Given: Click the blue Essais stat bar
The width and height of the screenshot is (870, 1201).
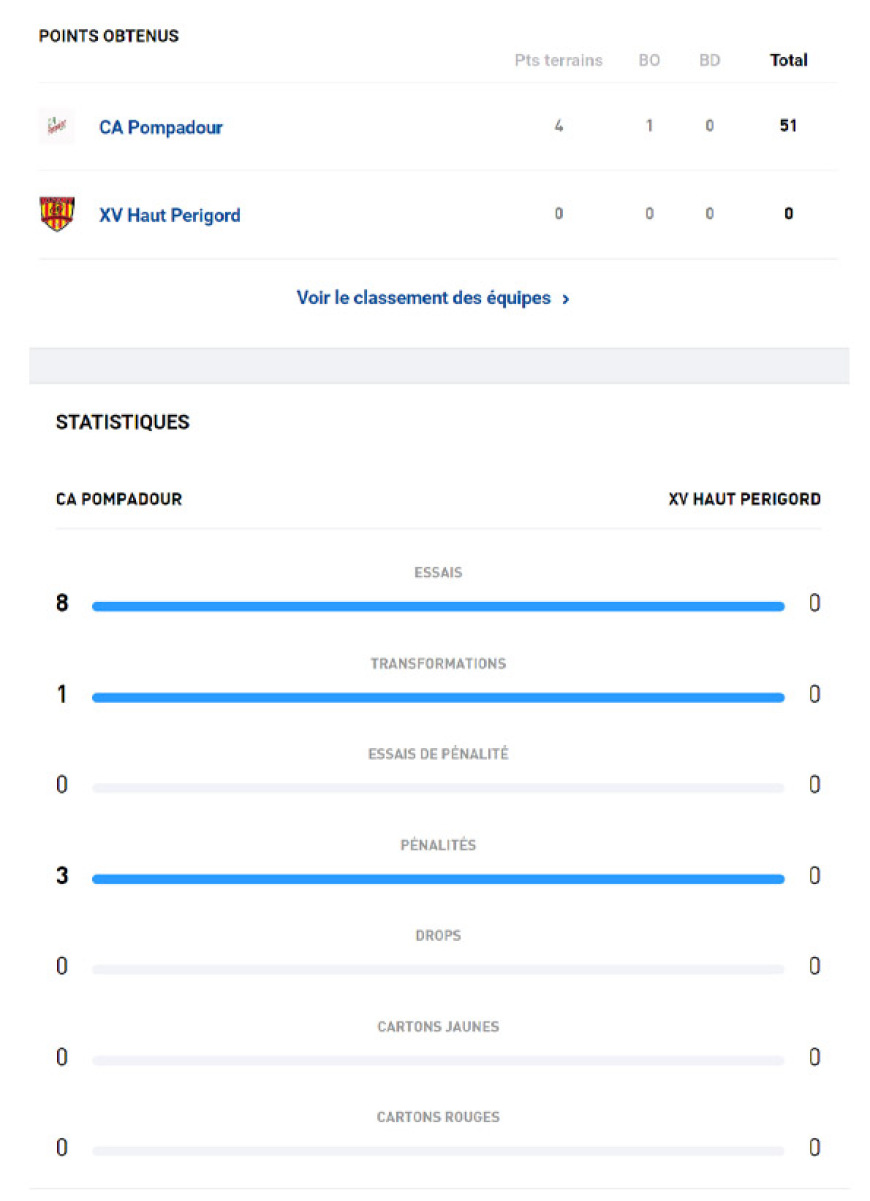Looking at the screenshot, I should 438,606.
